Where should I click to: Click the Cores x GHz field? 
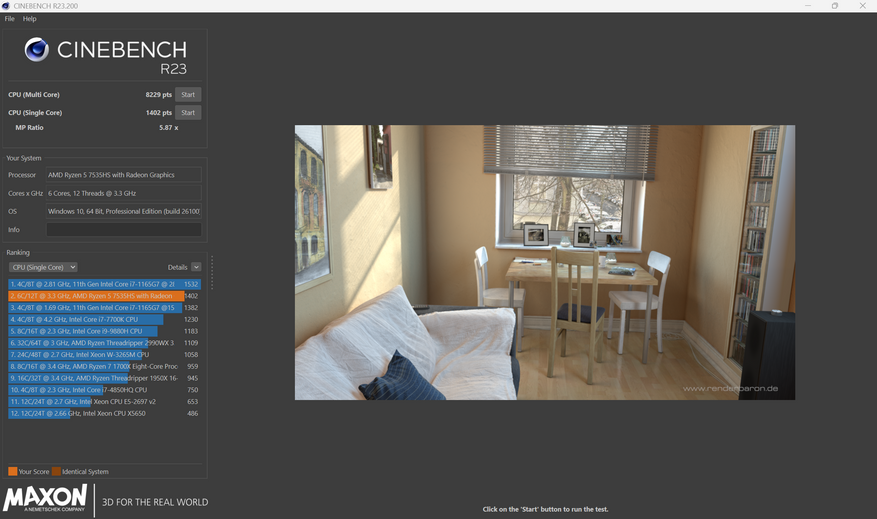point(124,193)
